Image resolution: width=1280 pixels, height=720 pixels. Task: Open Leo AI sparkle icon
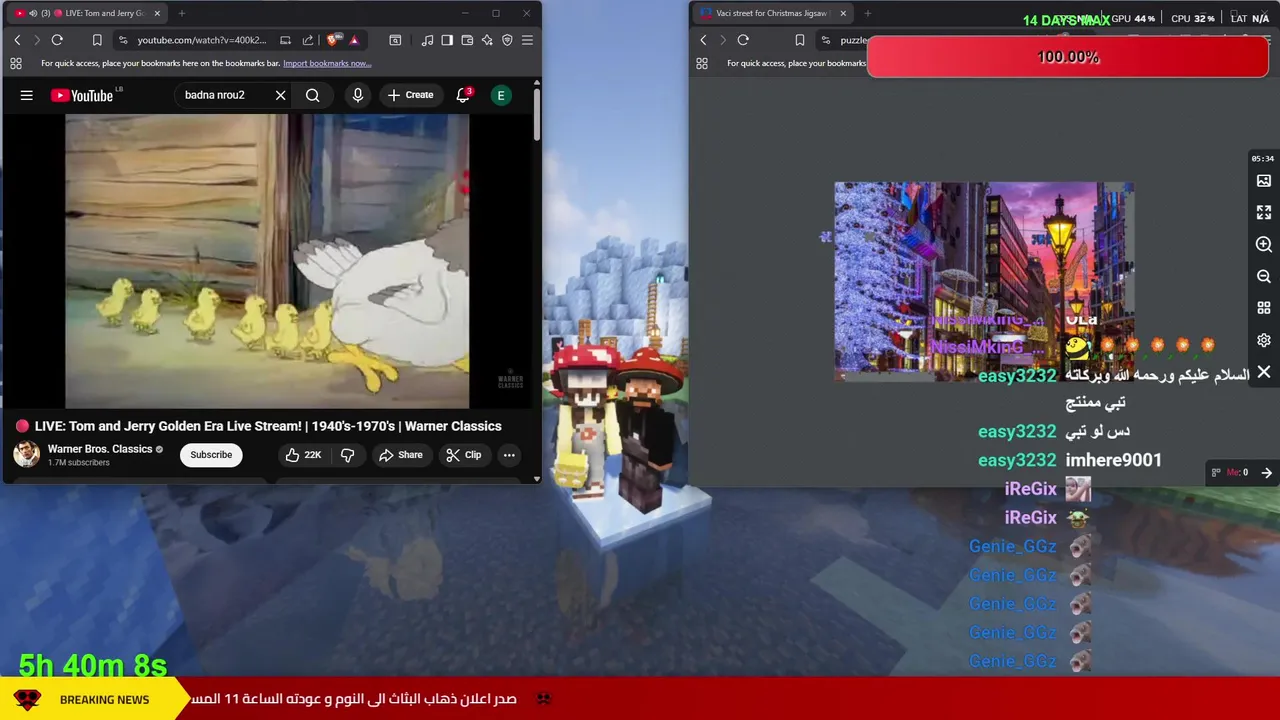[x=487, y=40]
